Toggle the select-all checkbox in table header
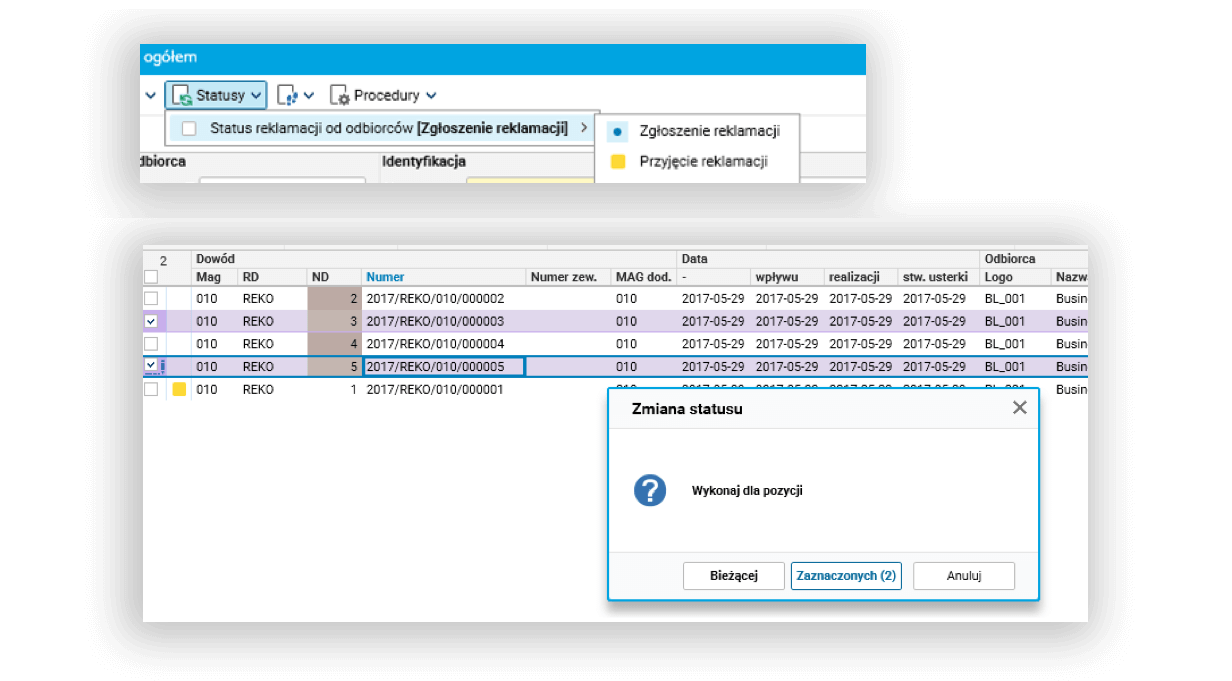Image resolution: width=1232 pixels, height=681 pixels. tap(150, 277)
